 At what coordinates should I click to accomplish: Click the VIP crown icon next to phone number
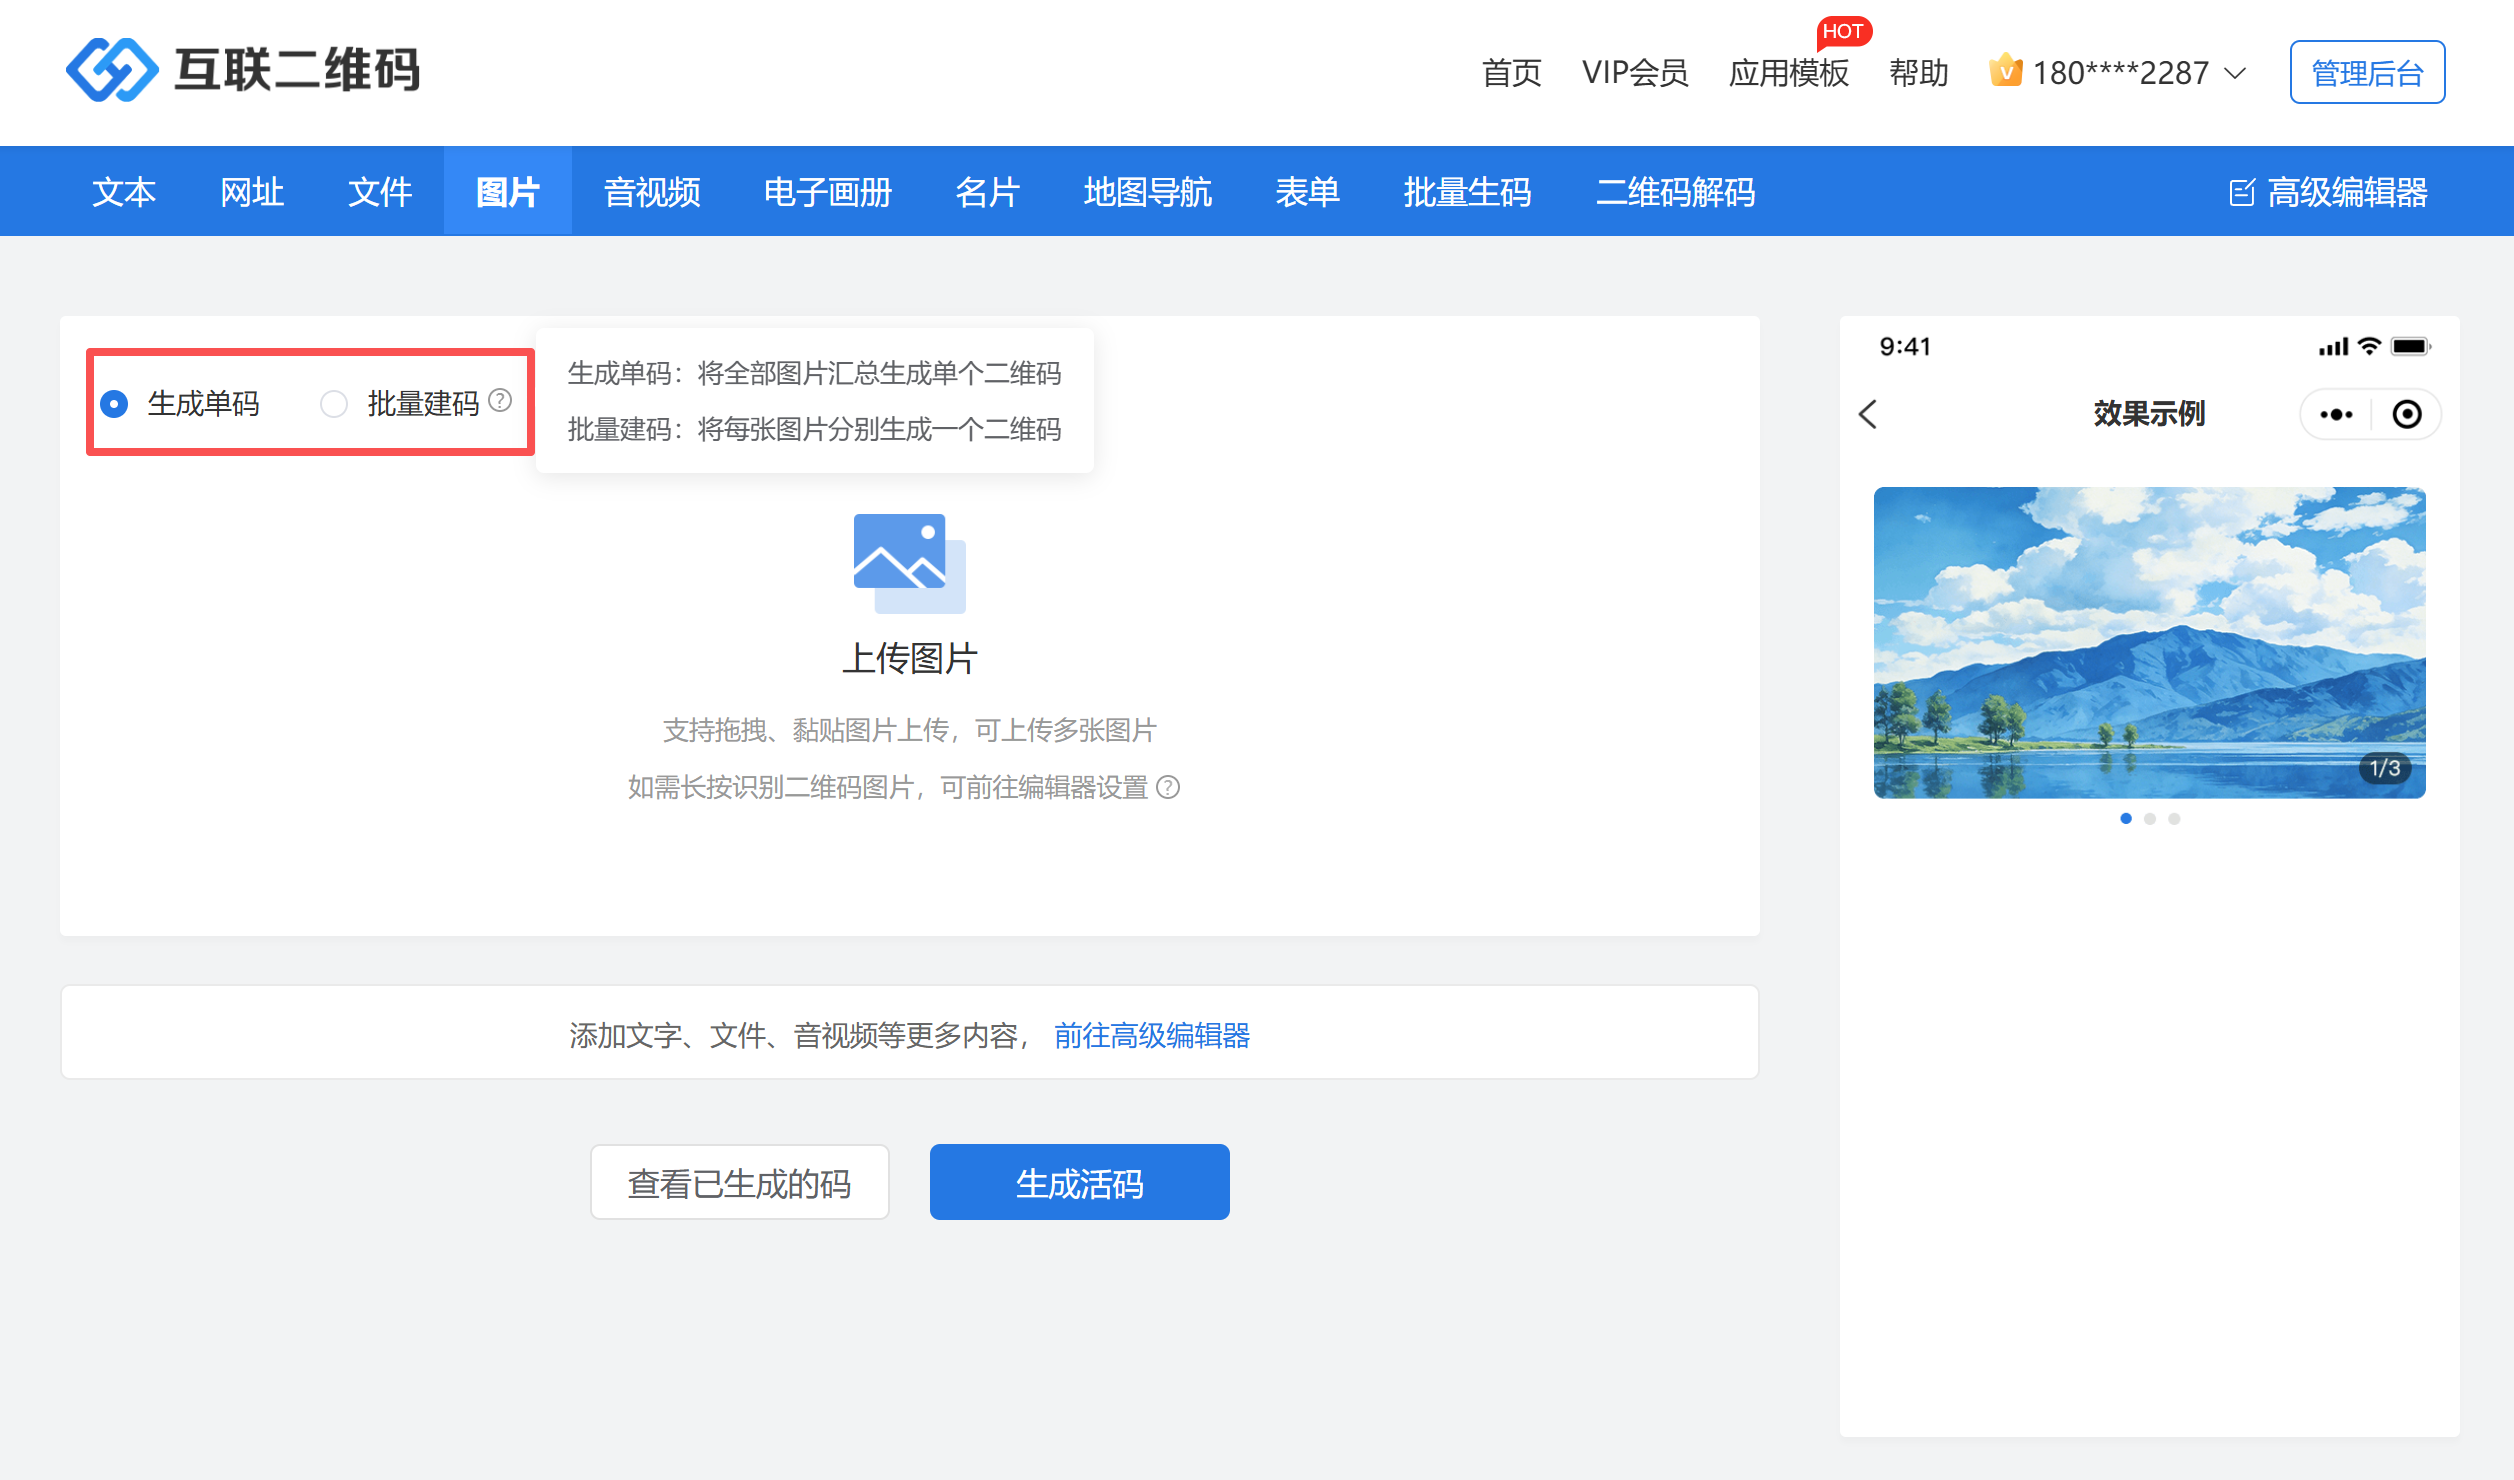point(2005,71)
